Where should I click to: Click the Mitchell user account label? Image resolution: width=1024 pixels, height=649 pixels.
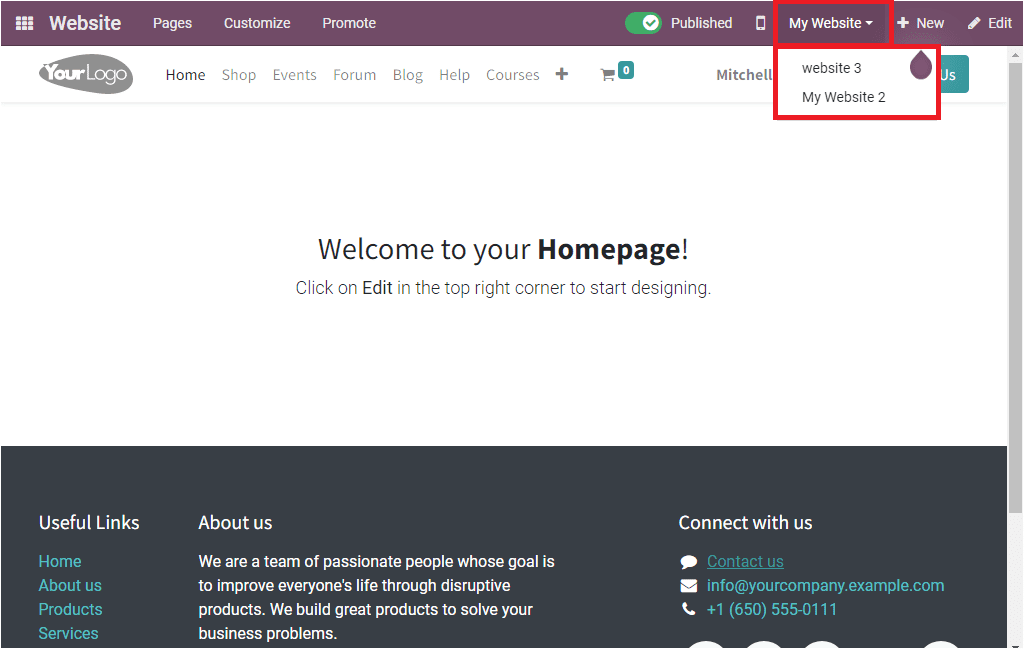[x=745, y=74]
